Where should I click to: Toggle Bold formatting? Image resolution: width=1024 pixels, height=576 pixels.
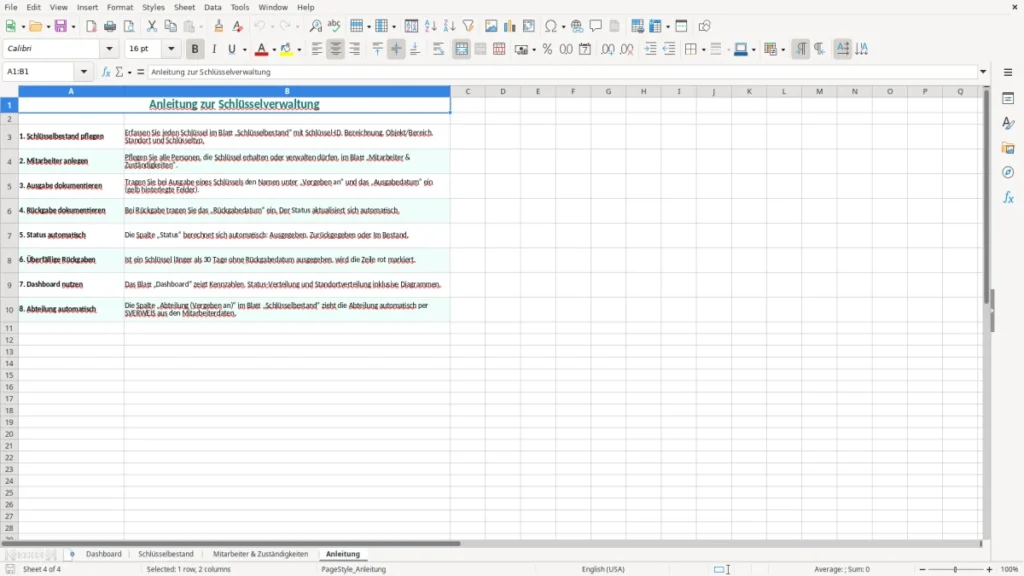coord(195,49)
